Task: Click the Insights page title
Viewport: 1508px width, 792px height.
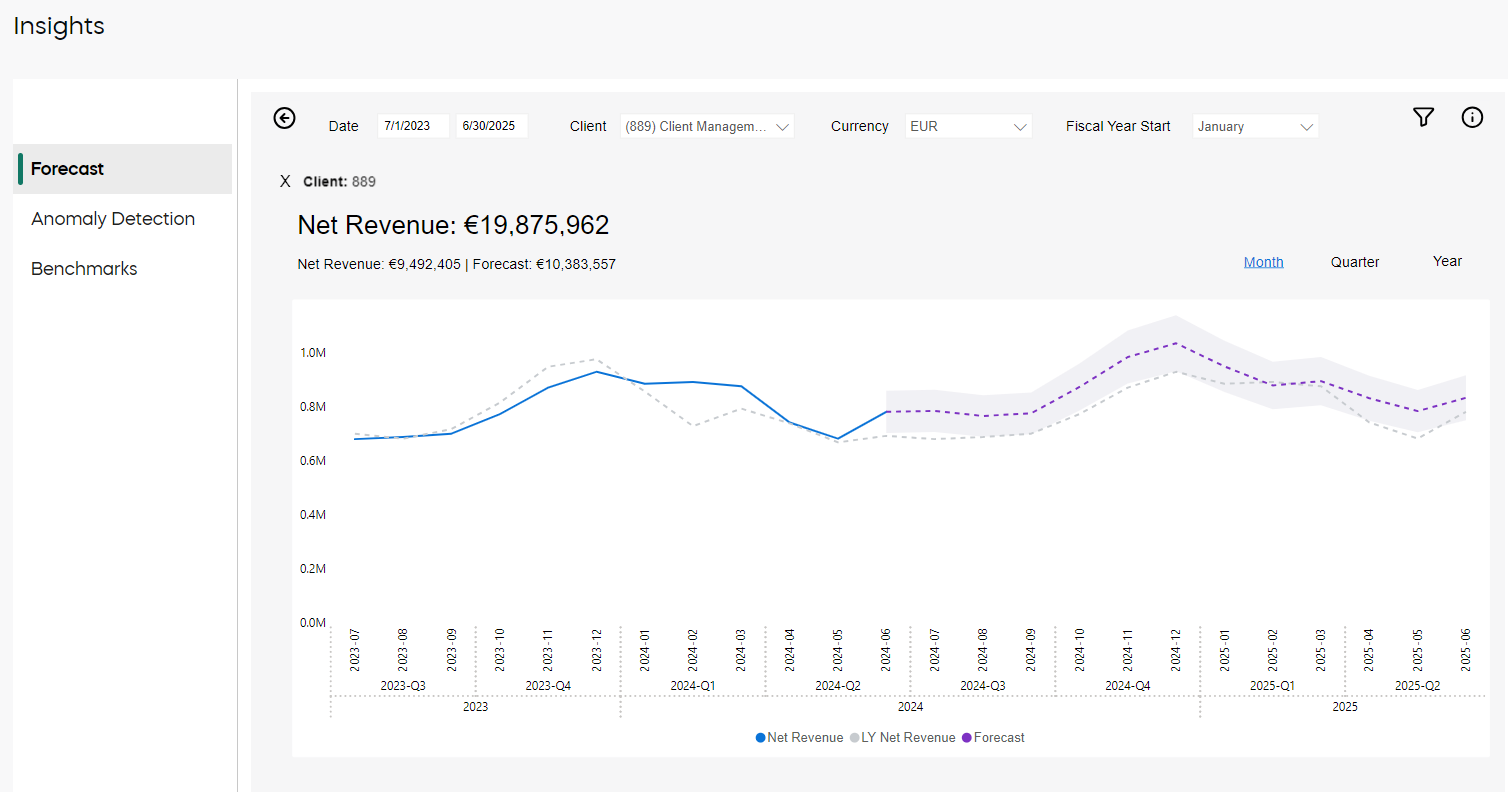Action: 59,26
